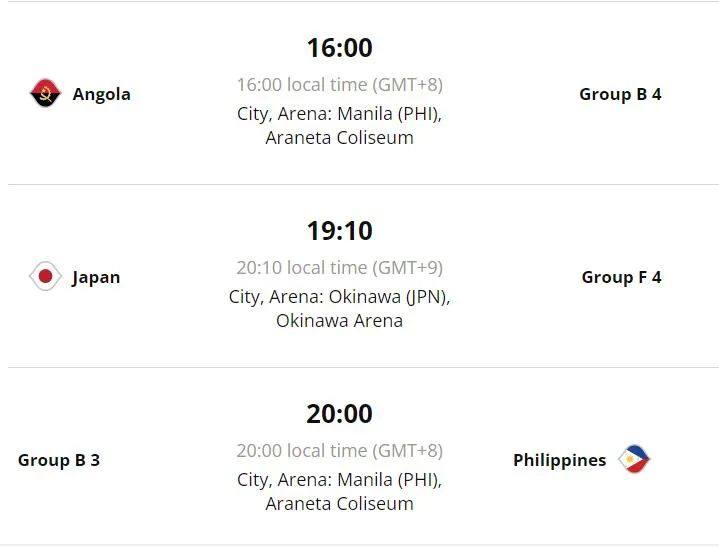Click the 19:10 match time heading
This screenshot has height=547, width=719.
tap(339, 230)
